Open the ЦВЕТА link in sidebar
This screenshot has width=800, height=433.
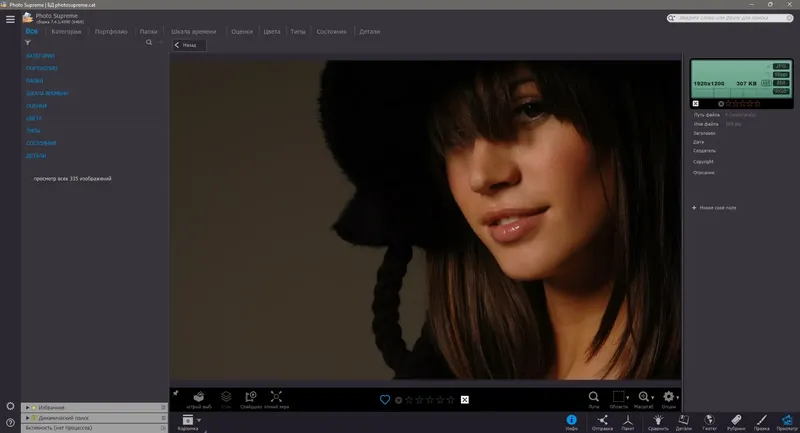coord(34,118)
